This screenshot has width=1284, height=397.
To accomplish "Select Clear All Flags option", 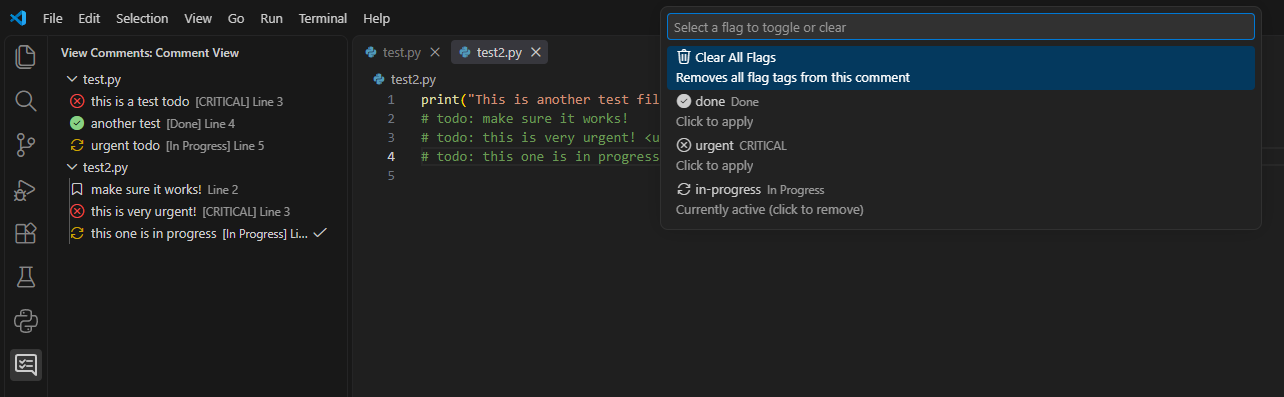I will (x=961, y=68).
